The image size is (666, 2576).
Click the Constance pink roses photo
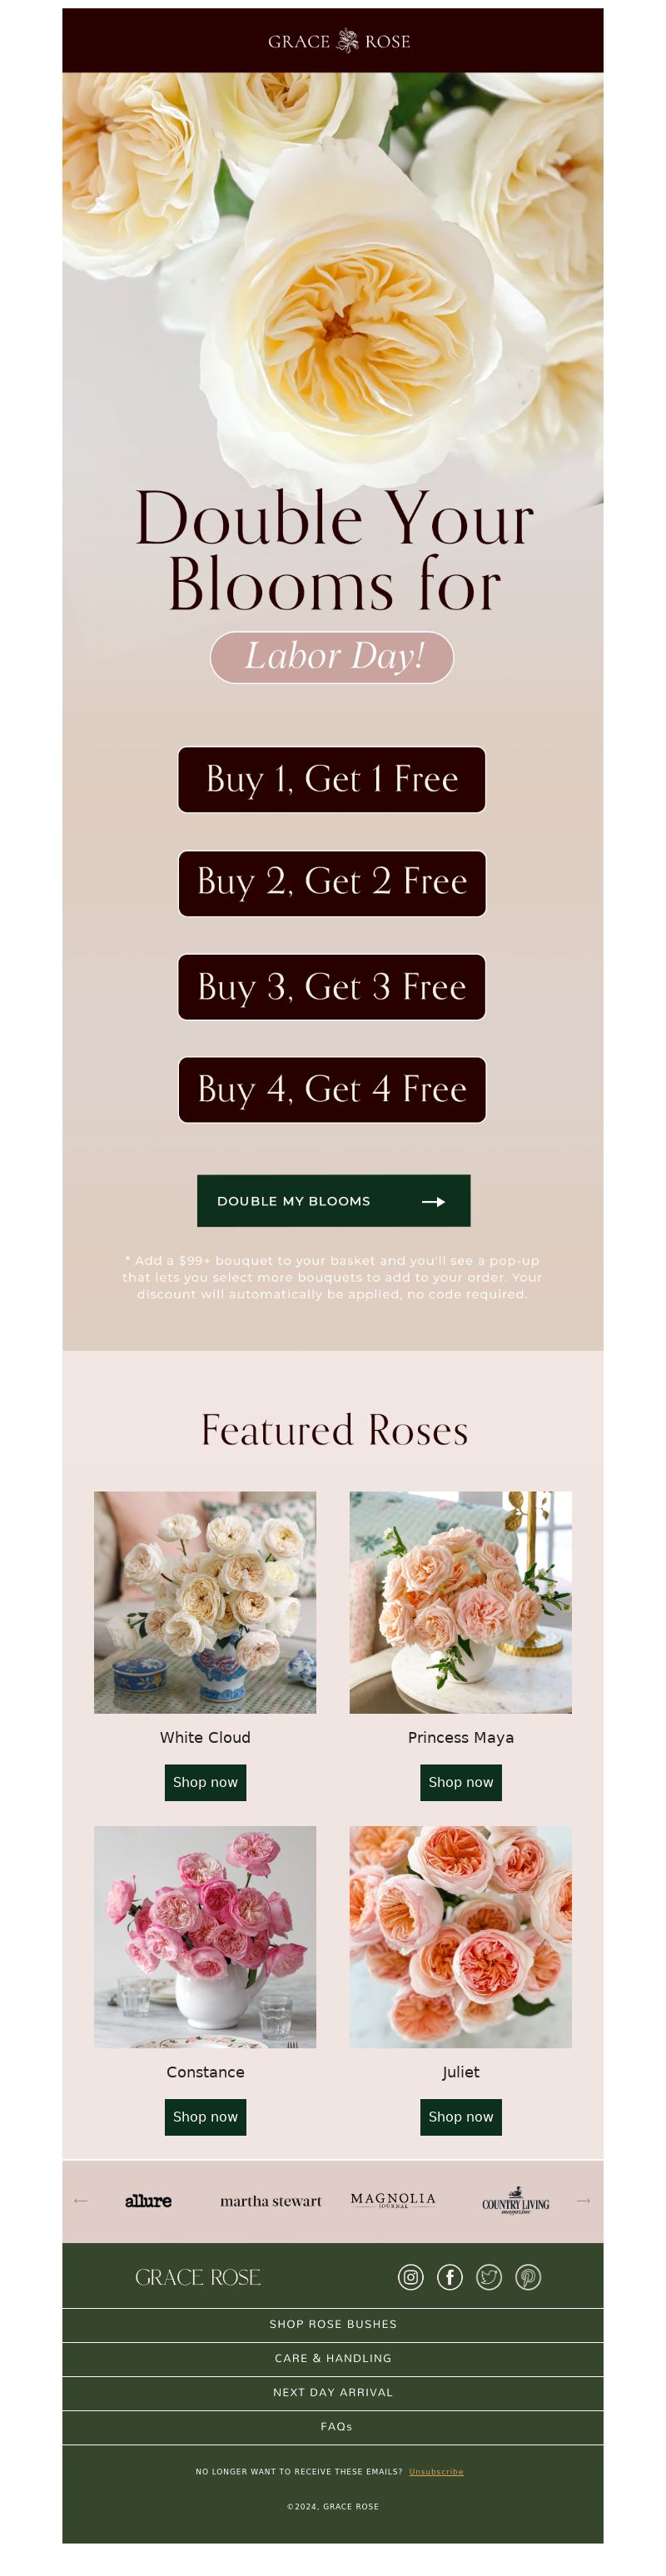[x=205, y=1936]
